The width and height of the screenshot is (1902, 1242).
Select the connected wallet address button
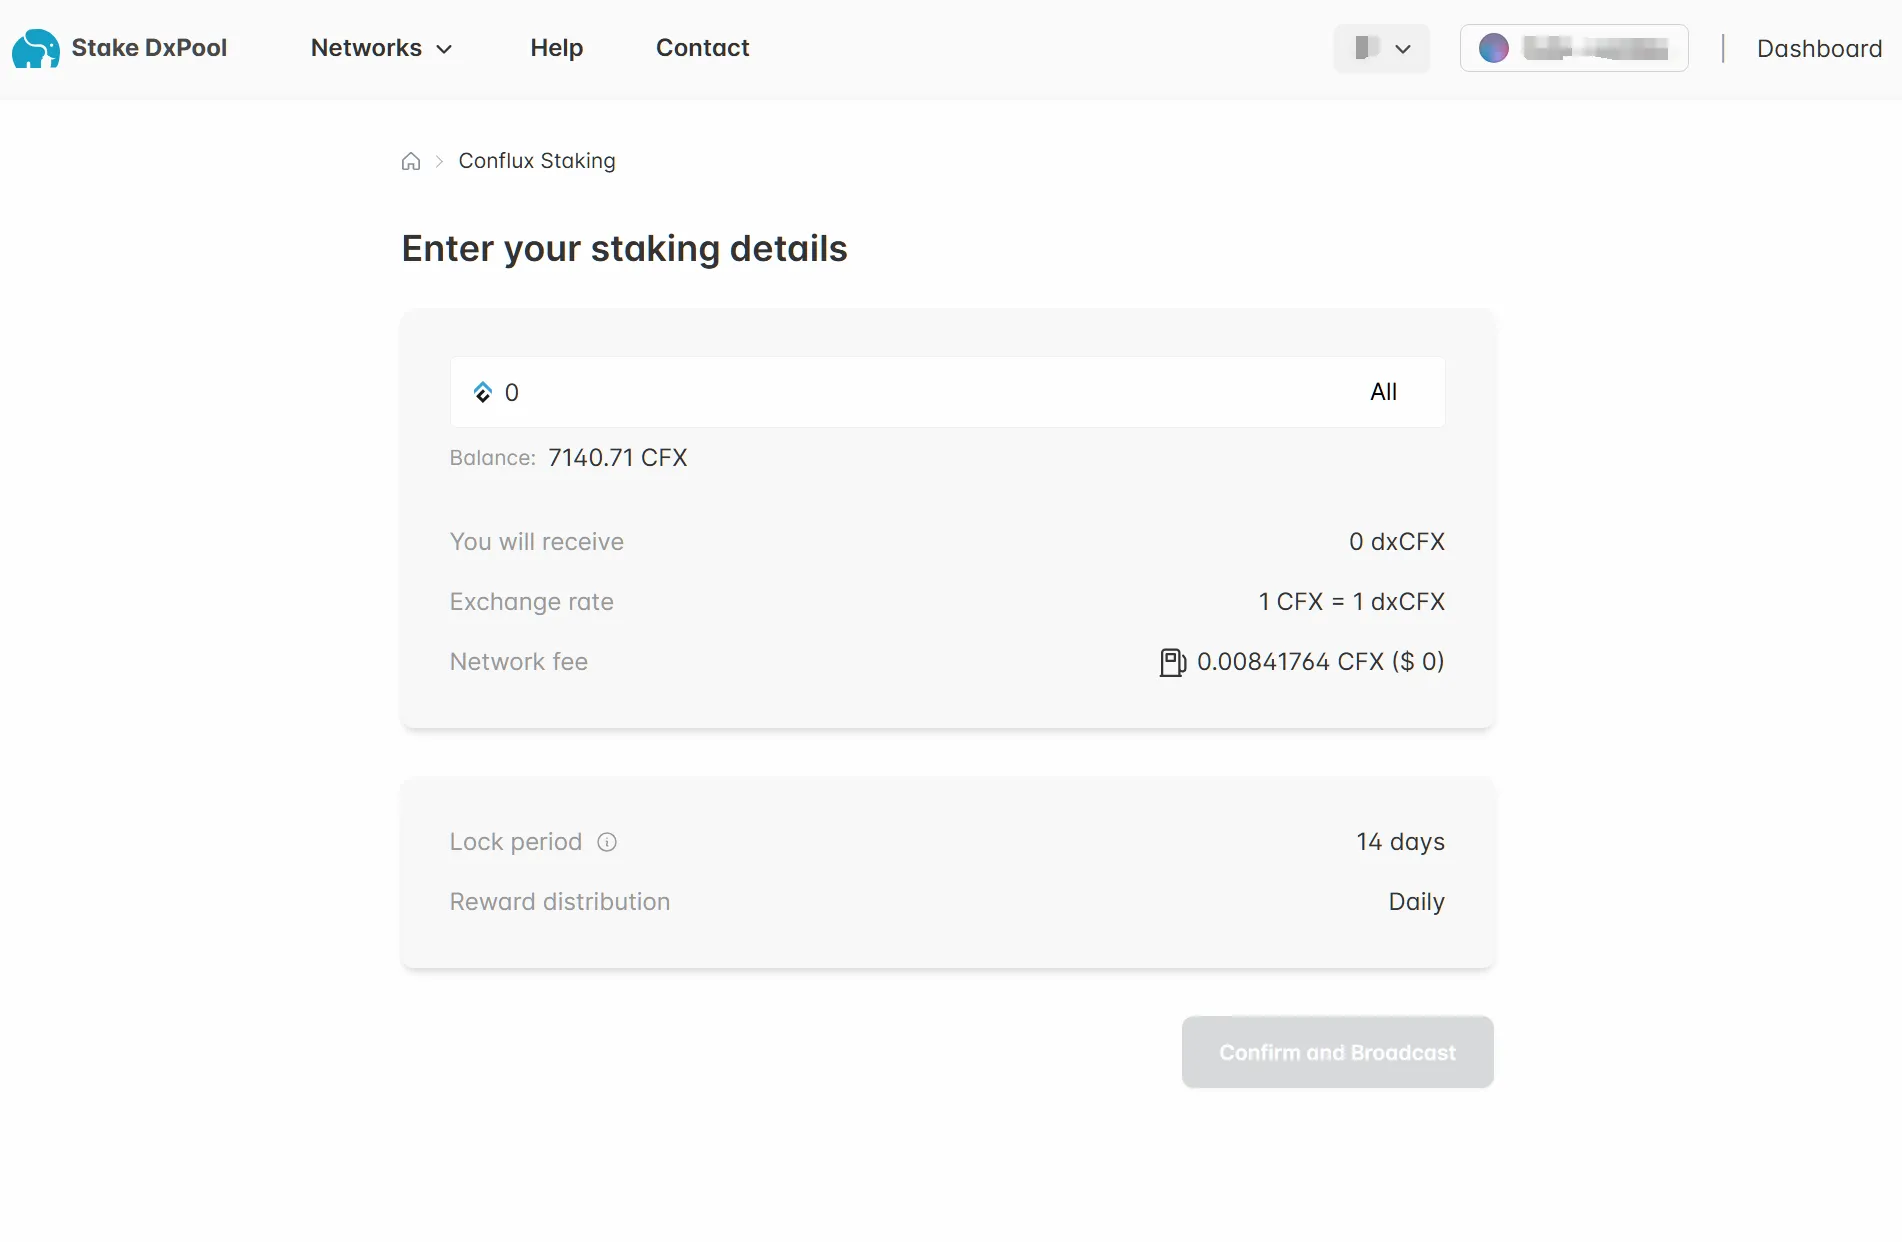click(1572, 47)
